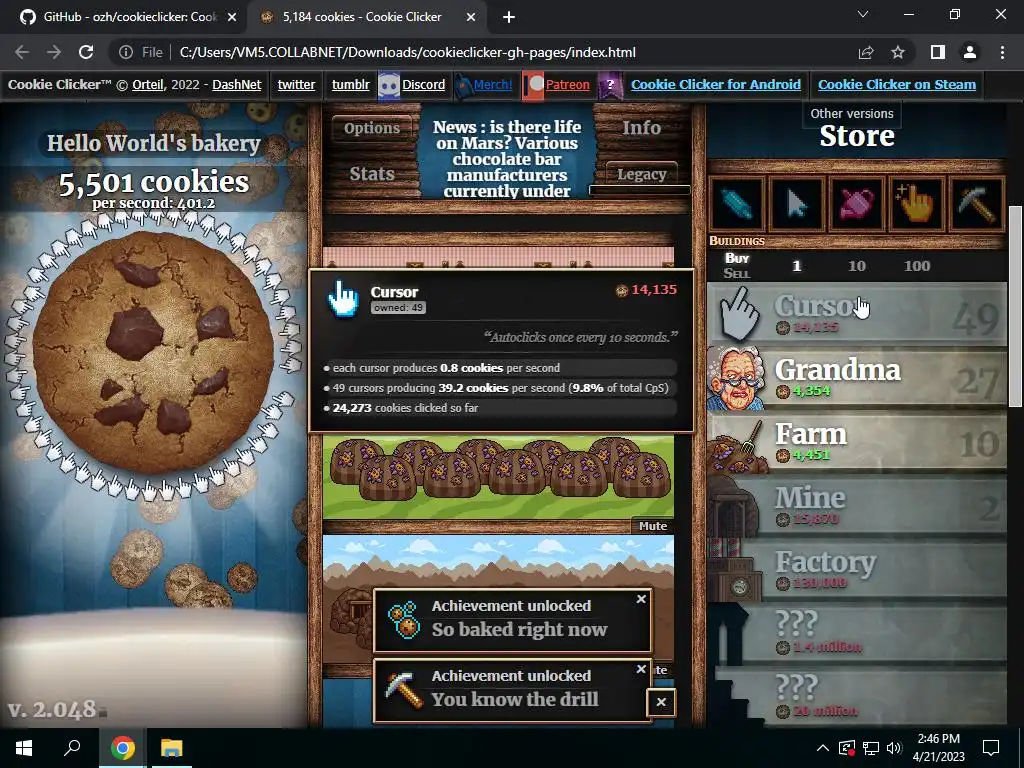Click the store vertical scrollbar

(1014, 307)
